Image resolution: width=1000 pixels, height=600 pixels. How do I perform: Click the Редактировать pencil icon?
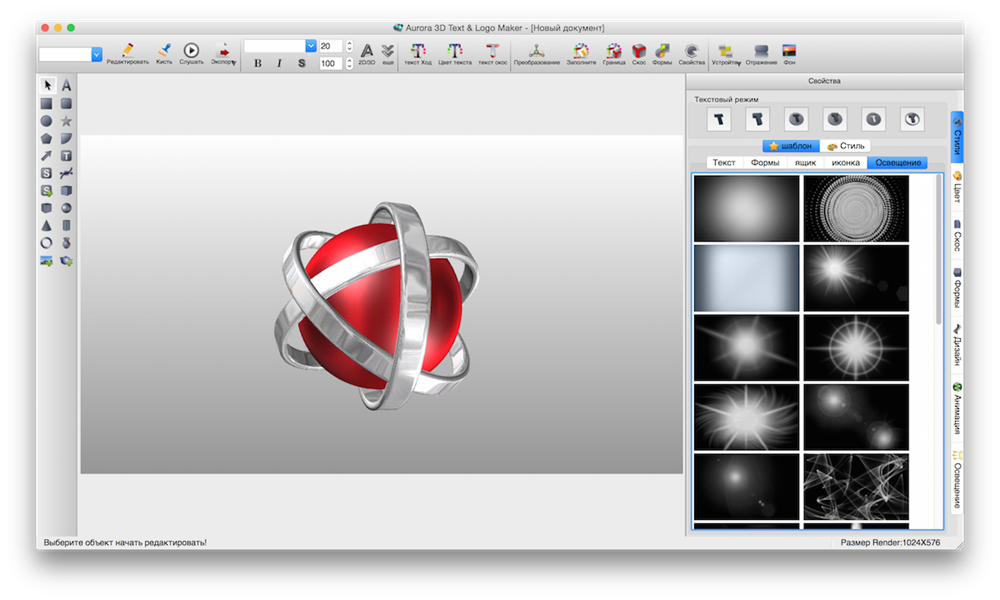[x=127, y=49]
